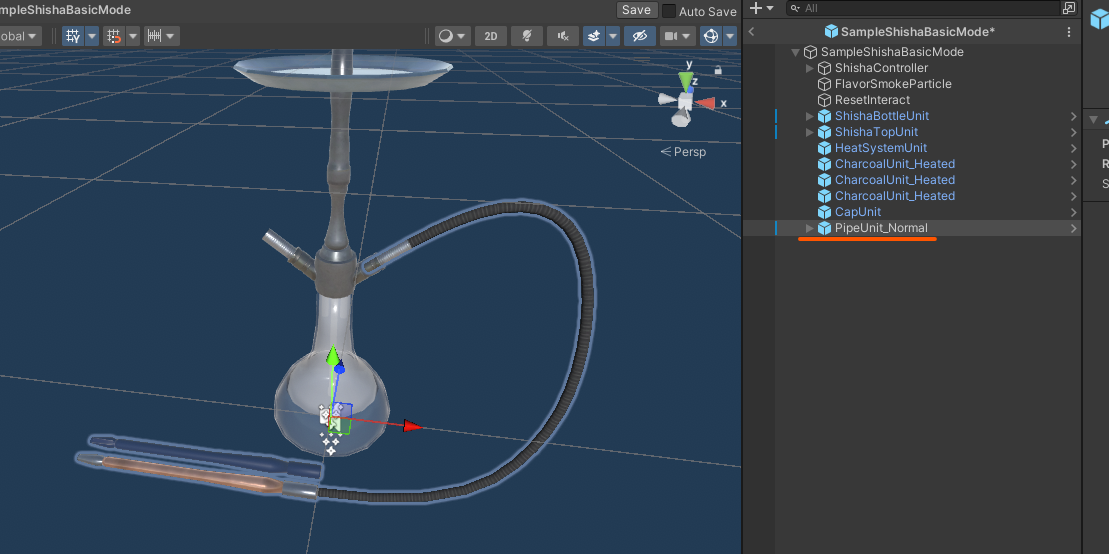Toggle the orientation gizmo lock icon
The image size is (1109, 554).
(718, 69)
